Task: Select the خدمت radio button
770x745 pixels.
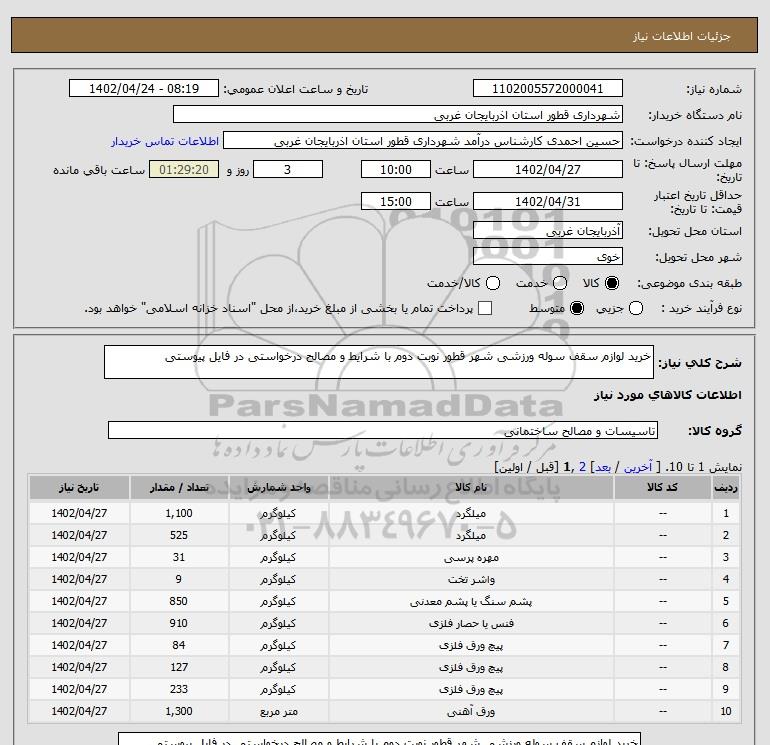Action: click(x=560, y=283)
